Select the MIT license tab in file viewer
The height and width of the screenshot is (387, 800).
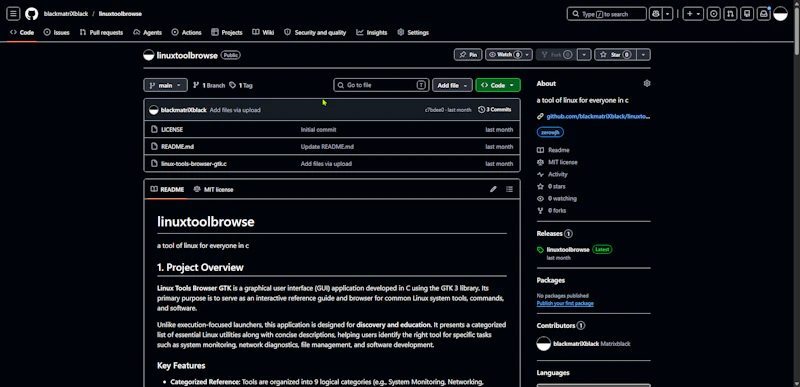pos(214,189)
